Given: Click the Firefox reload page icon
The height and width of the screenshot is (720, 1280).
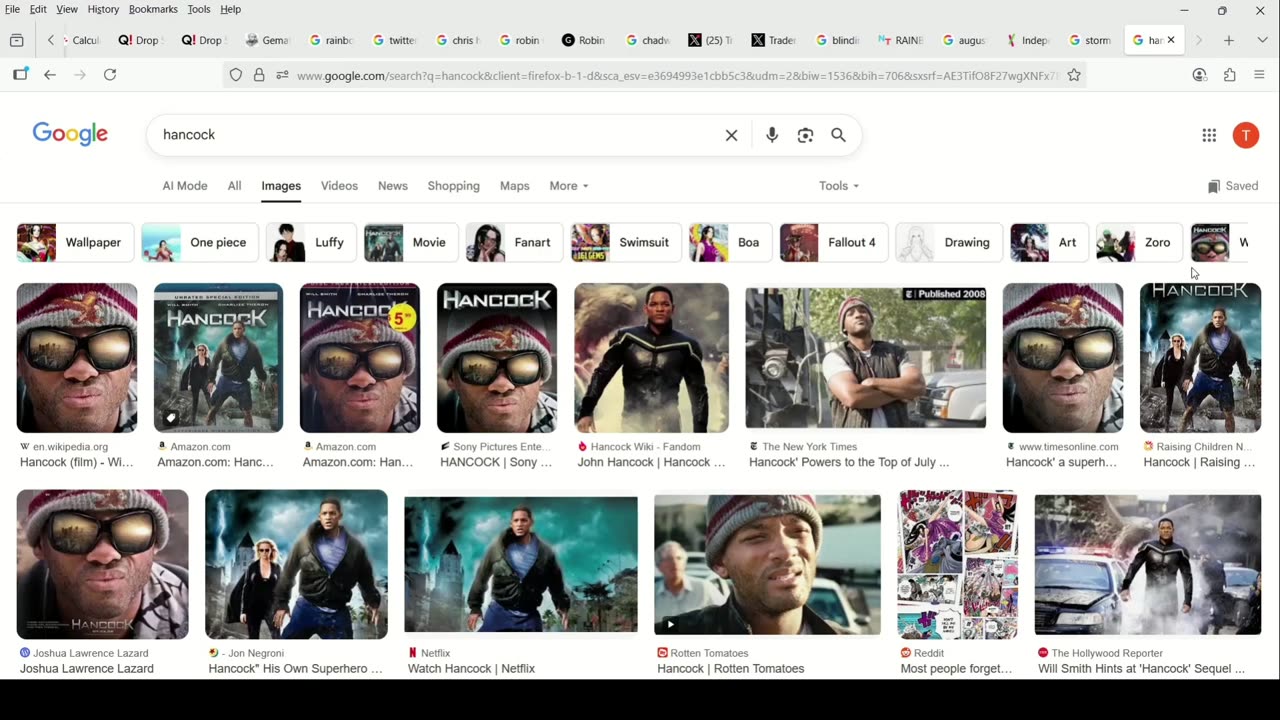Looking at the screenshot, I should [110, 75].
